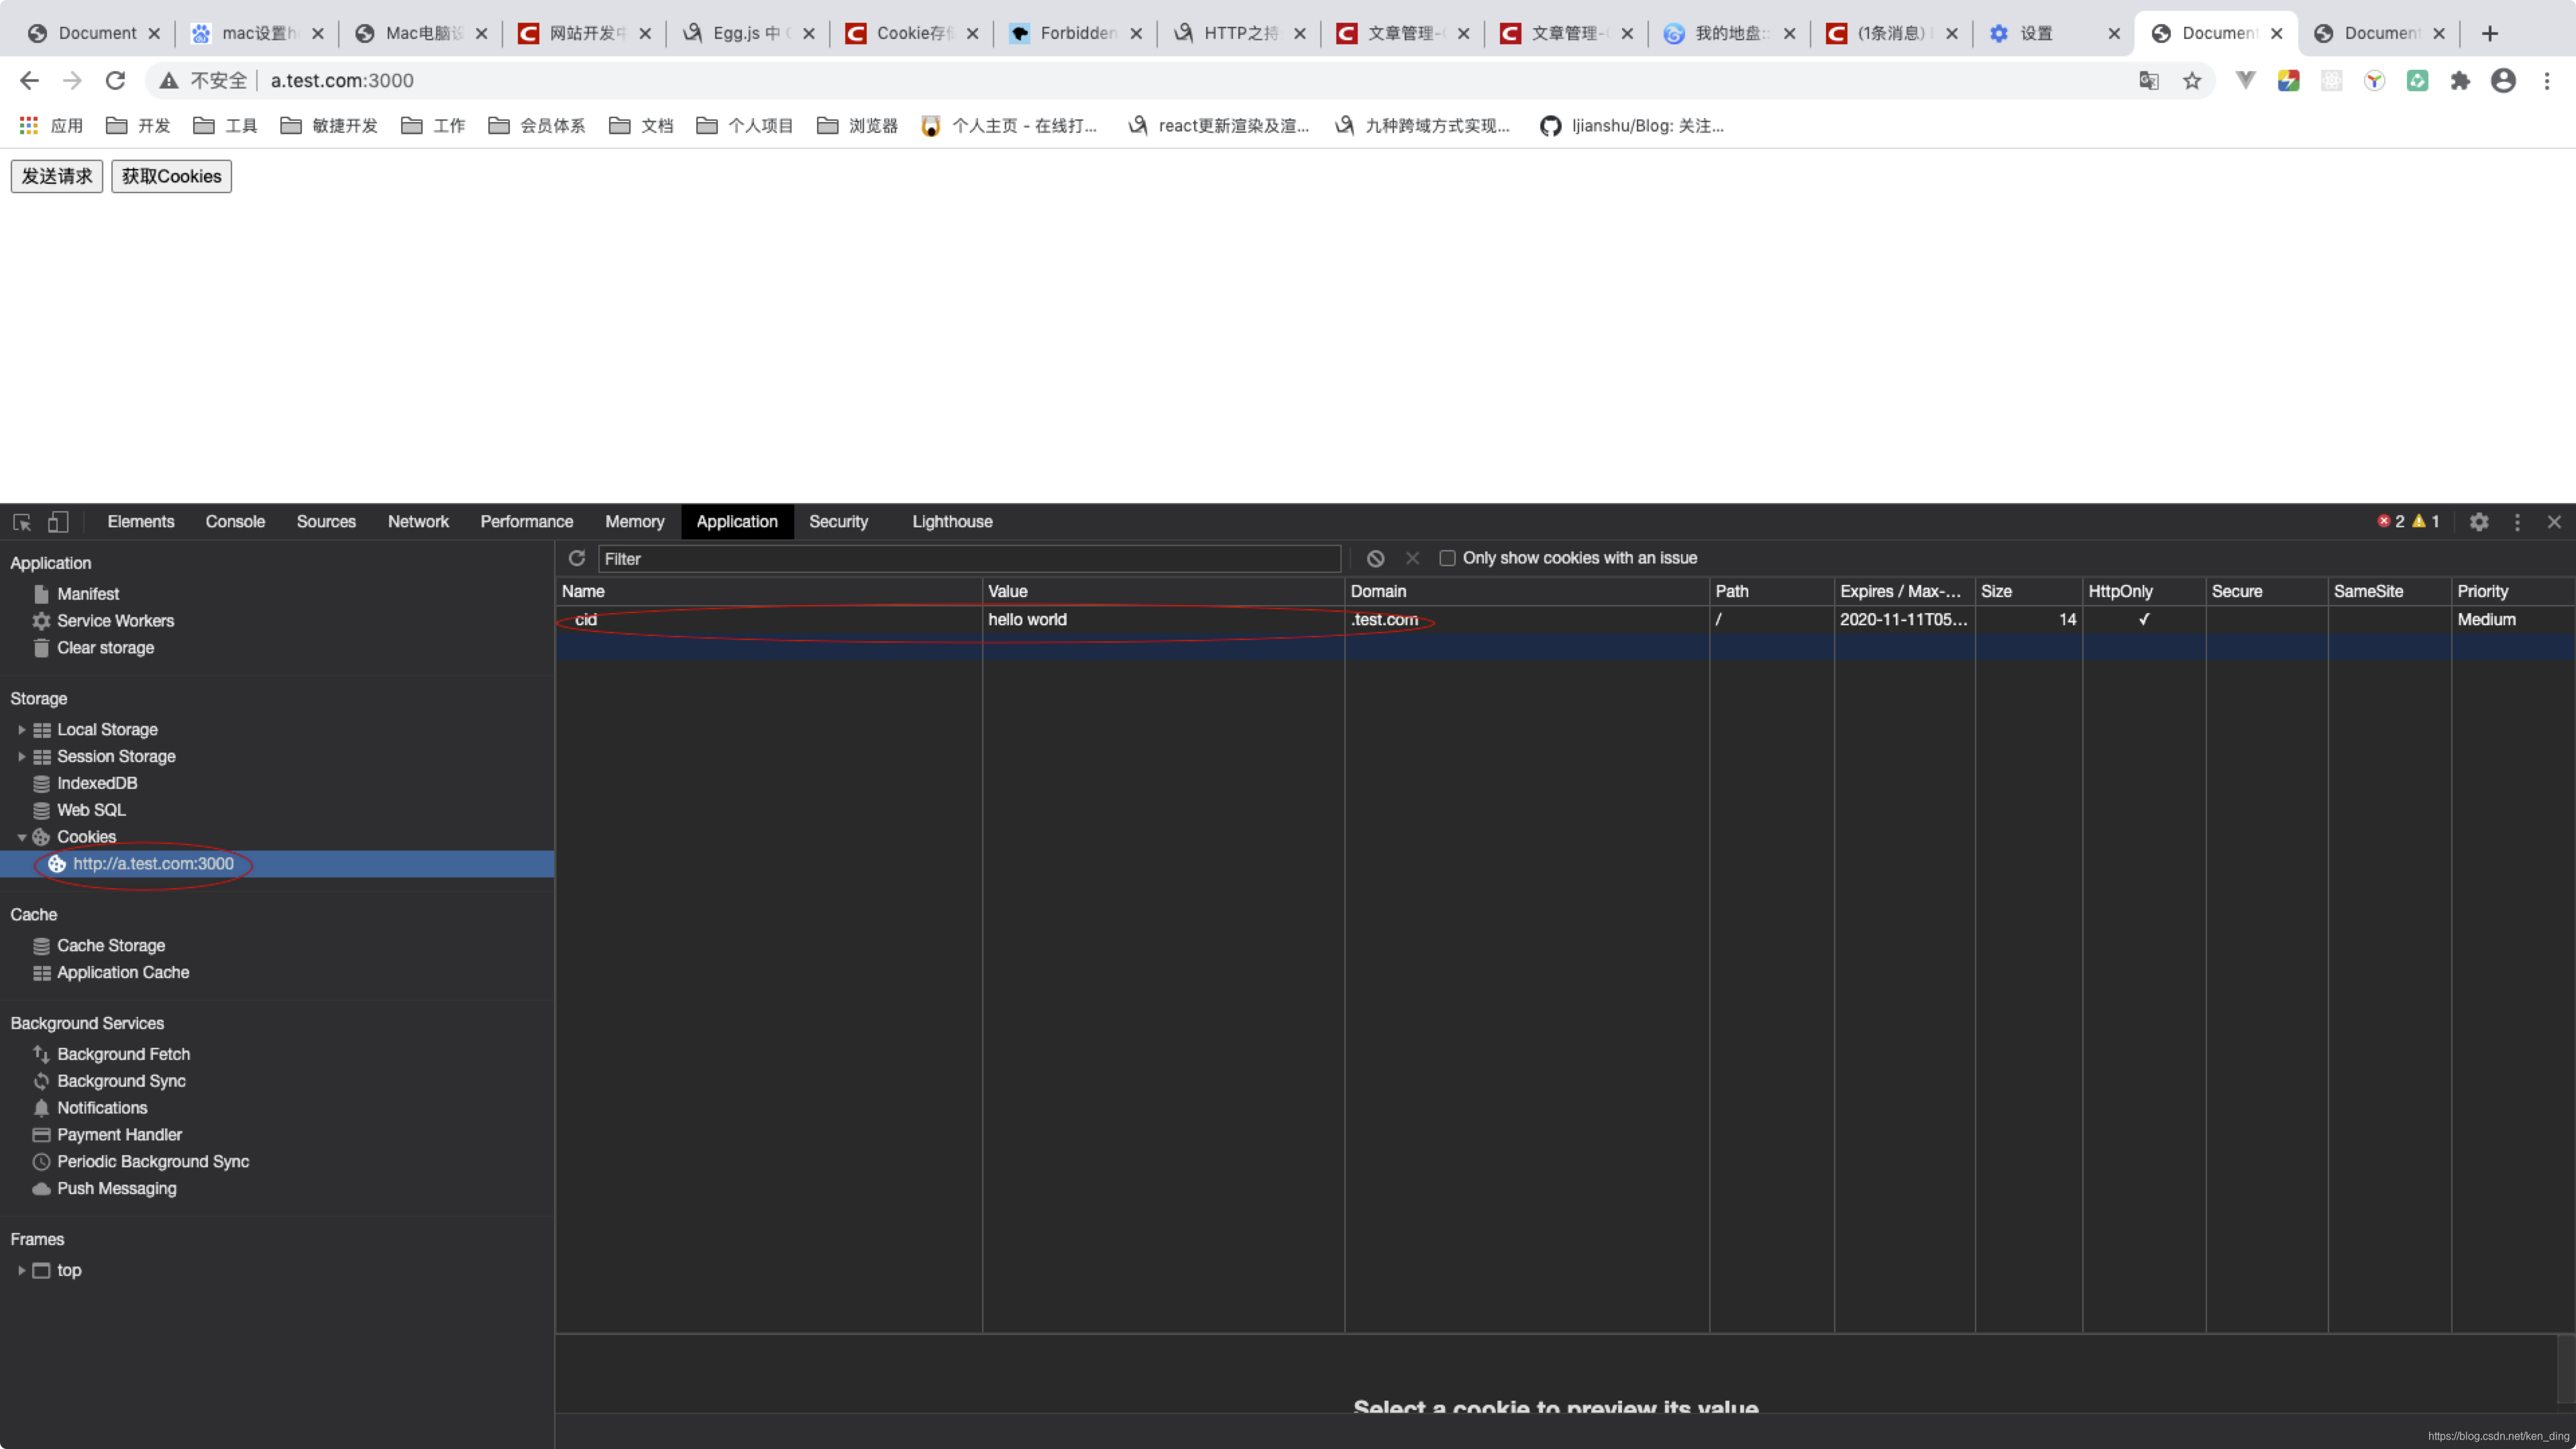Toggle device toolbar icon in DevTools
2576x1449 pixels.
coord(58,522)
